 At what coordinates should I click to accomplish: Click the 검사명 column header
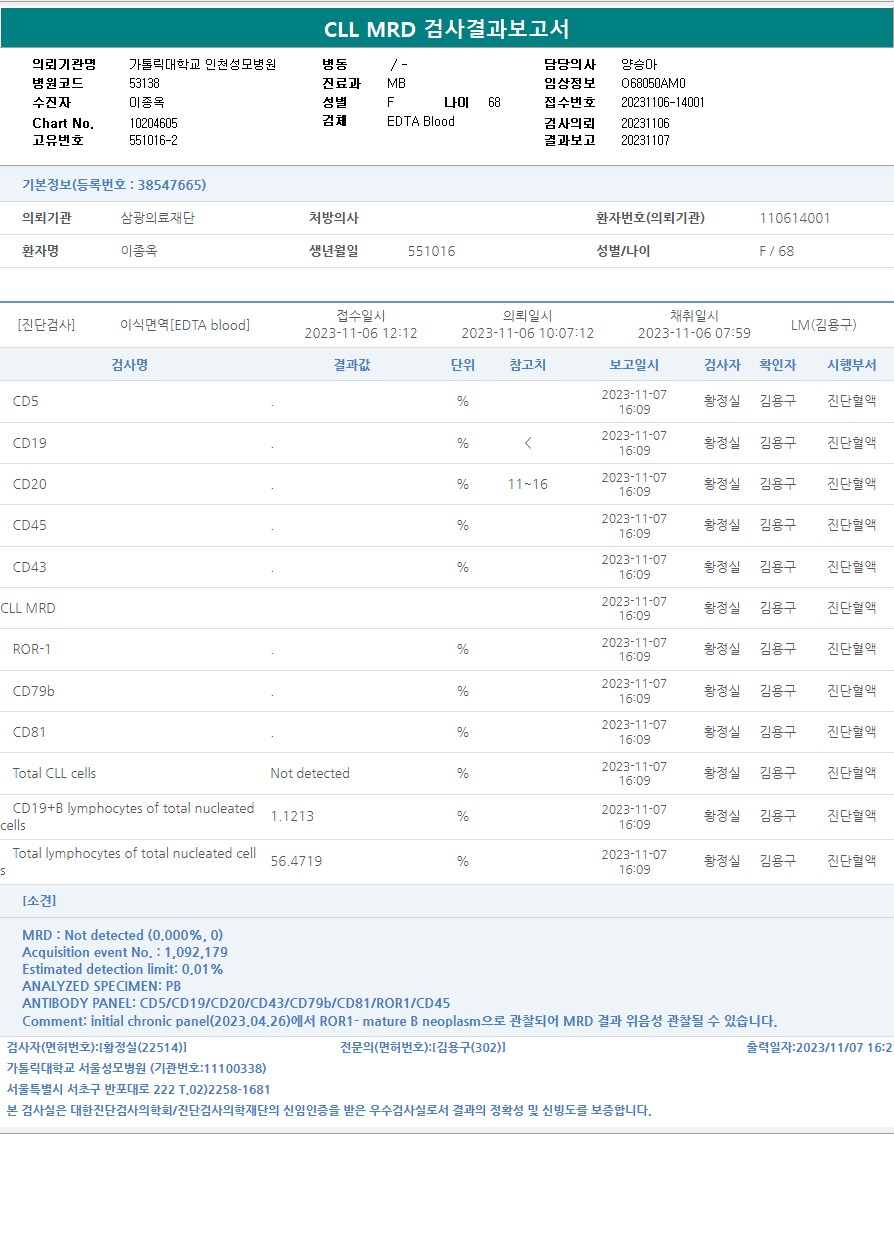(x=130, y=365)
